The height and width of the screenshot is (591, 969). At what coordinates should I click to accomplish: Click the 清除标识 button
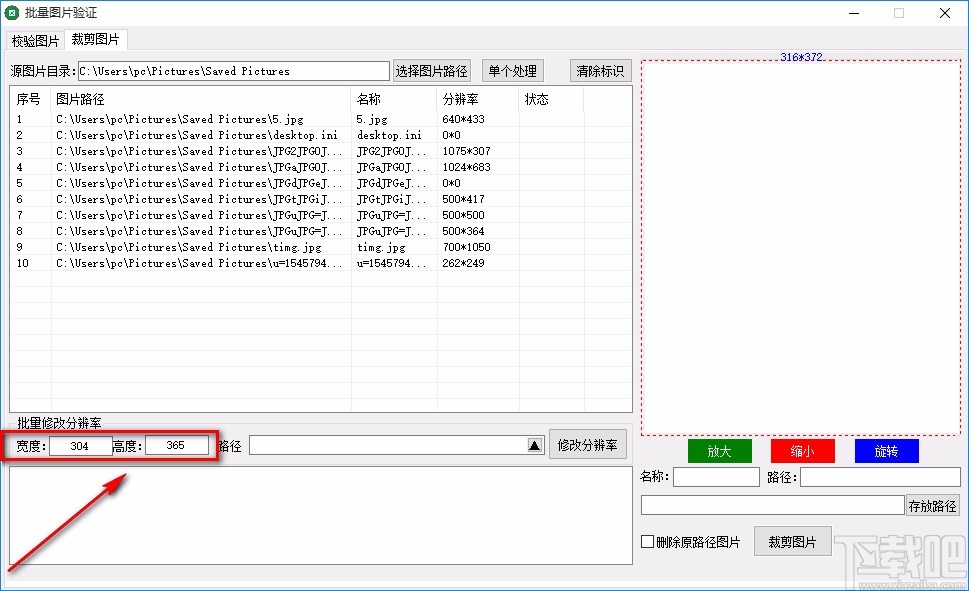[600, 71]
